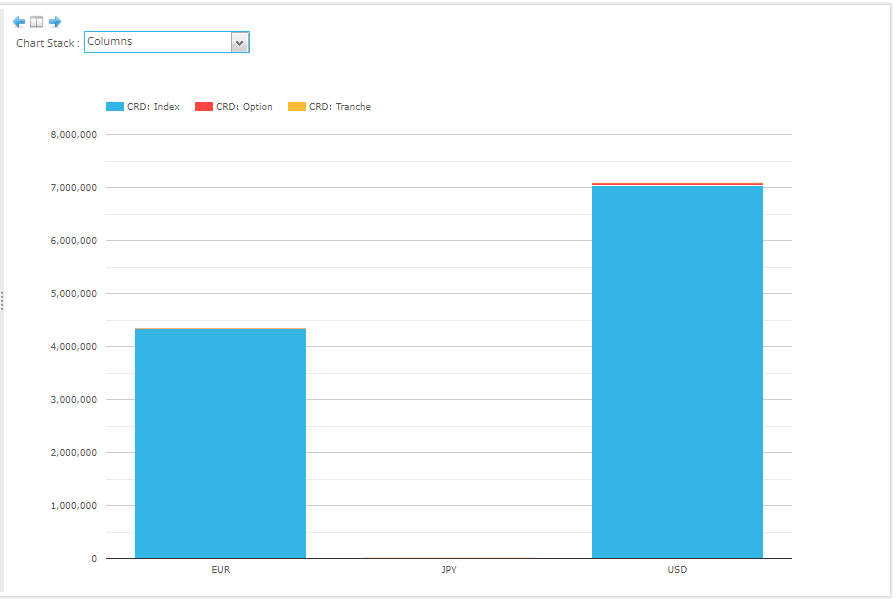Viewport: 896px width, 599px height.
Task: Click the 6,000,000 axis value
Action: coord(74,241)
